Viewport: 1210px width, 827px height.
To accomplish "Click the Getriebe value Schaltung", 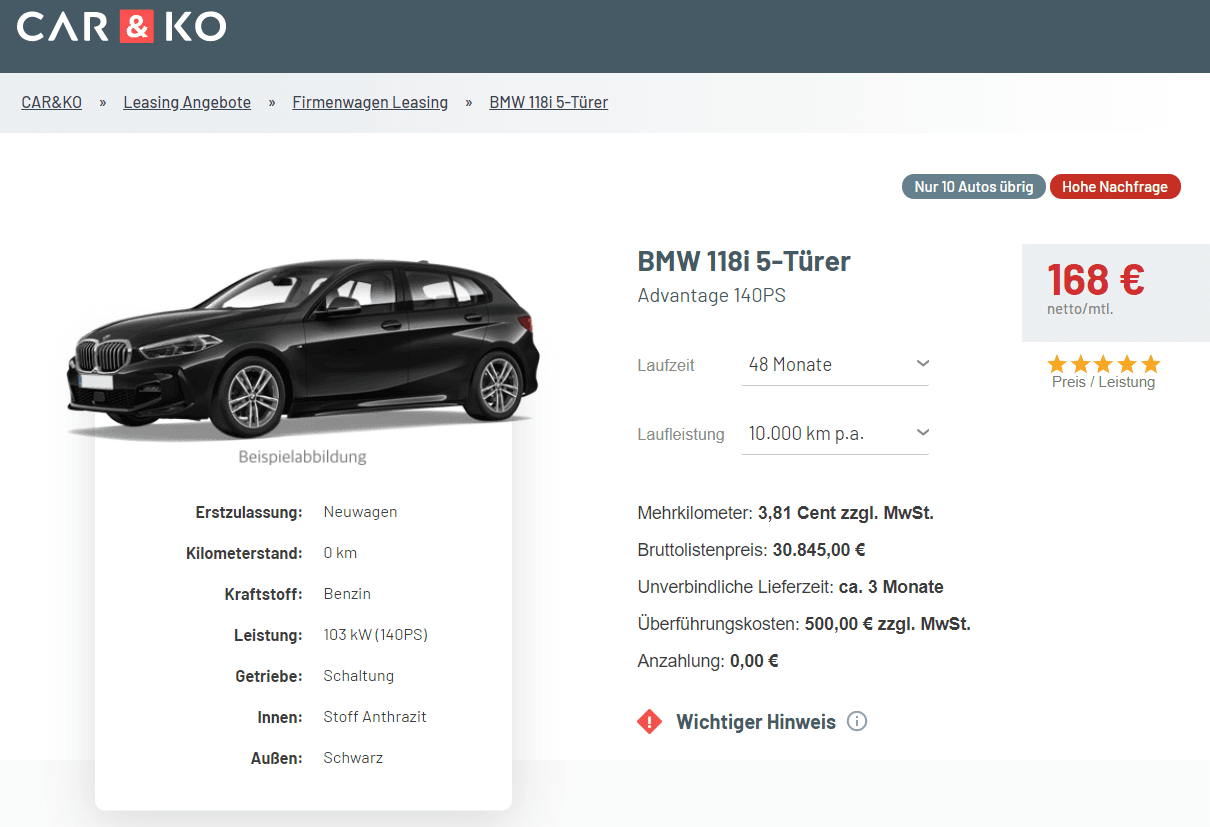I will (359, 676).
